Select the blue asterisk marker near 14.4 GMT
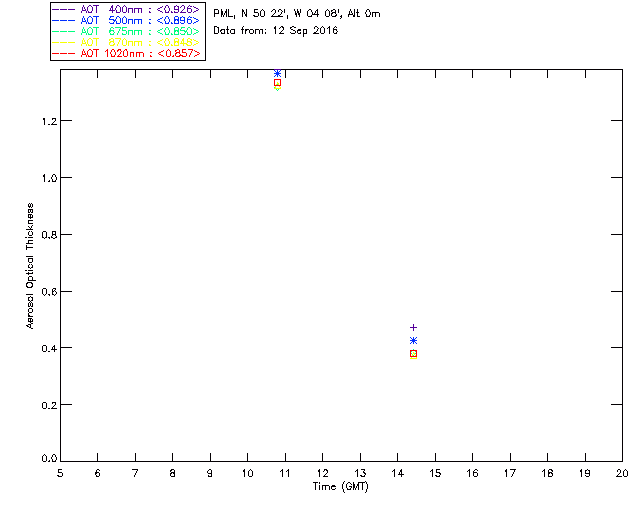This screenshot has height=512, width=640. click(x=413, y=341)
